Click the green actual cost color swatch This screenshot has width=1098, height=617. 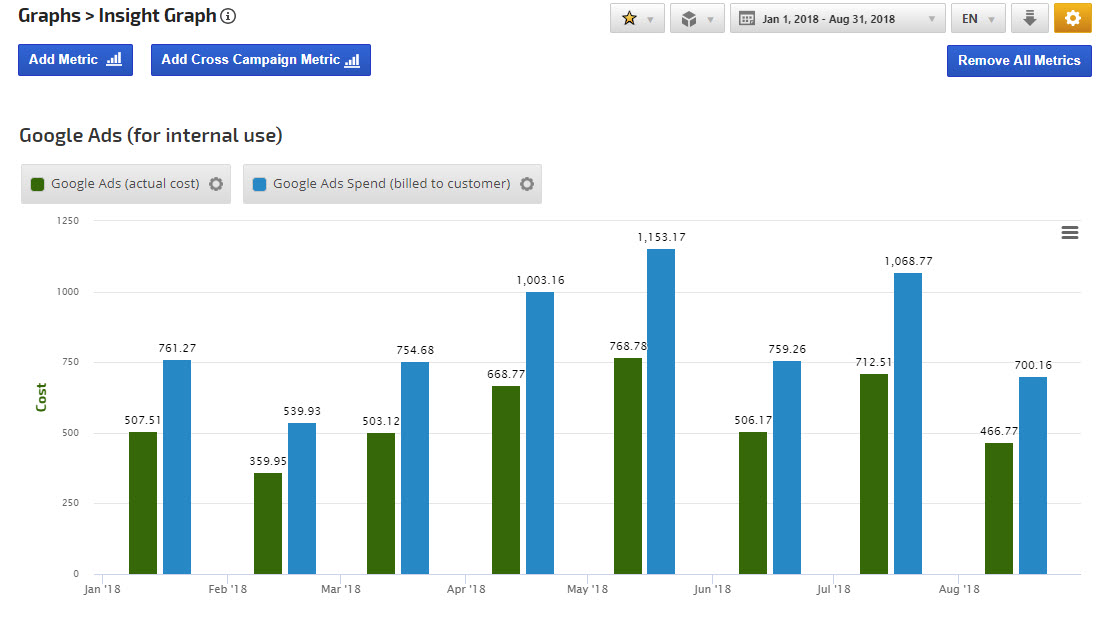(38, 184)
